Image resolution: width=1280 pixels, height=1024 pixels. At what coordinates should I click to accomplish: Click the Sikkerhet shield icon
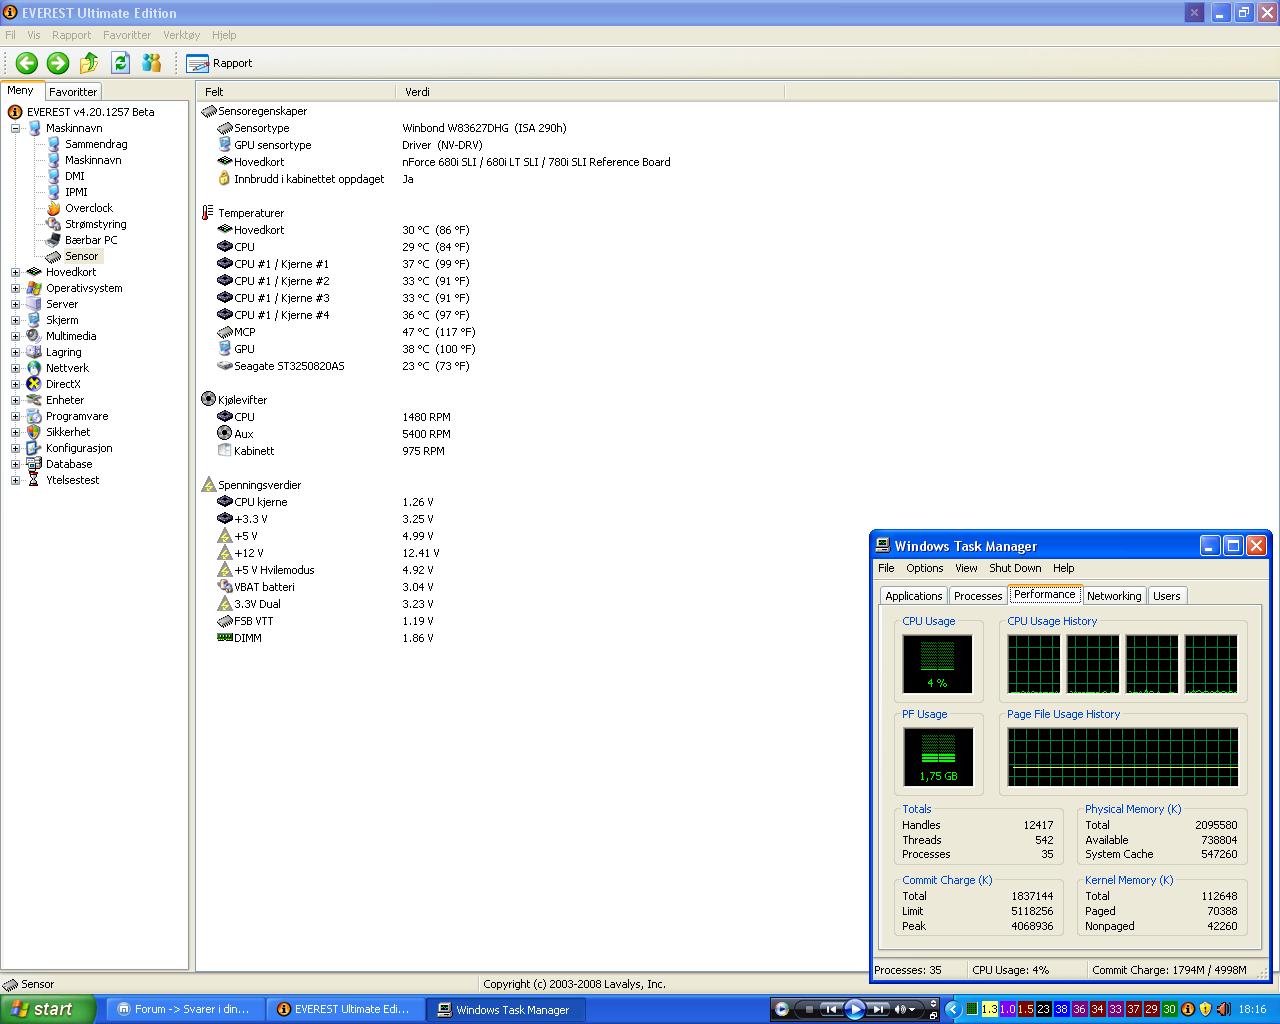click(34, 432)
